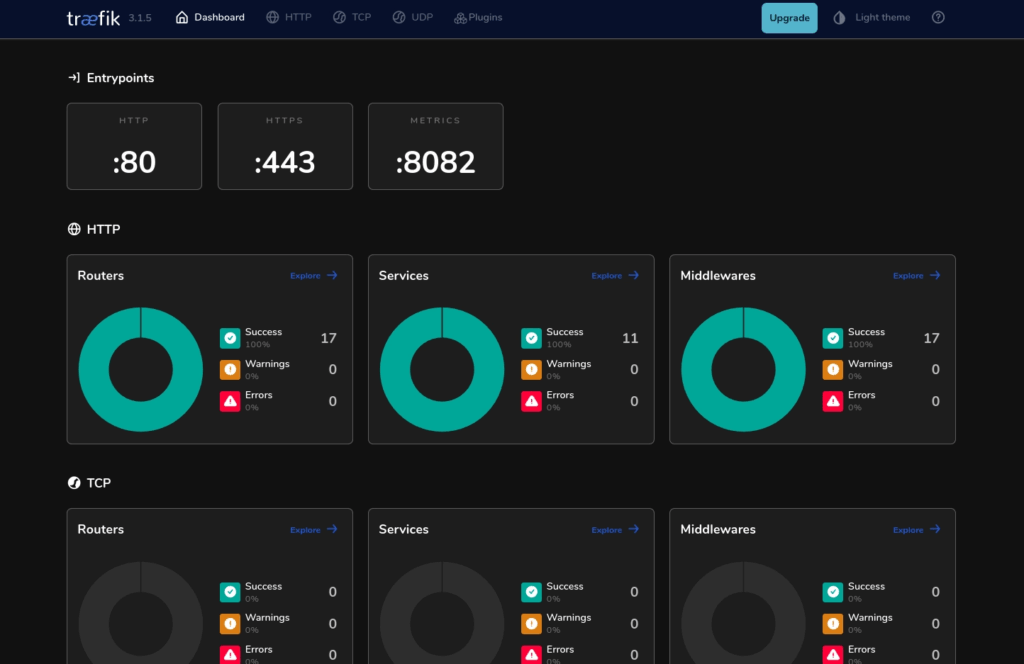Click the HTTP Middlewares Errors red icon

tap(832, 401)
